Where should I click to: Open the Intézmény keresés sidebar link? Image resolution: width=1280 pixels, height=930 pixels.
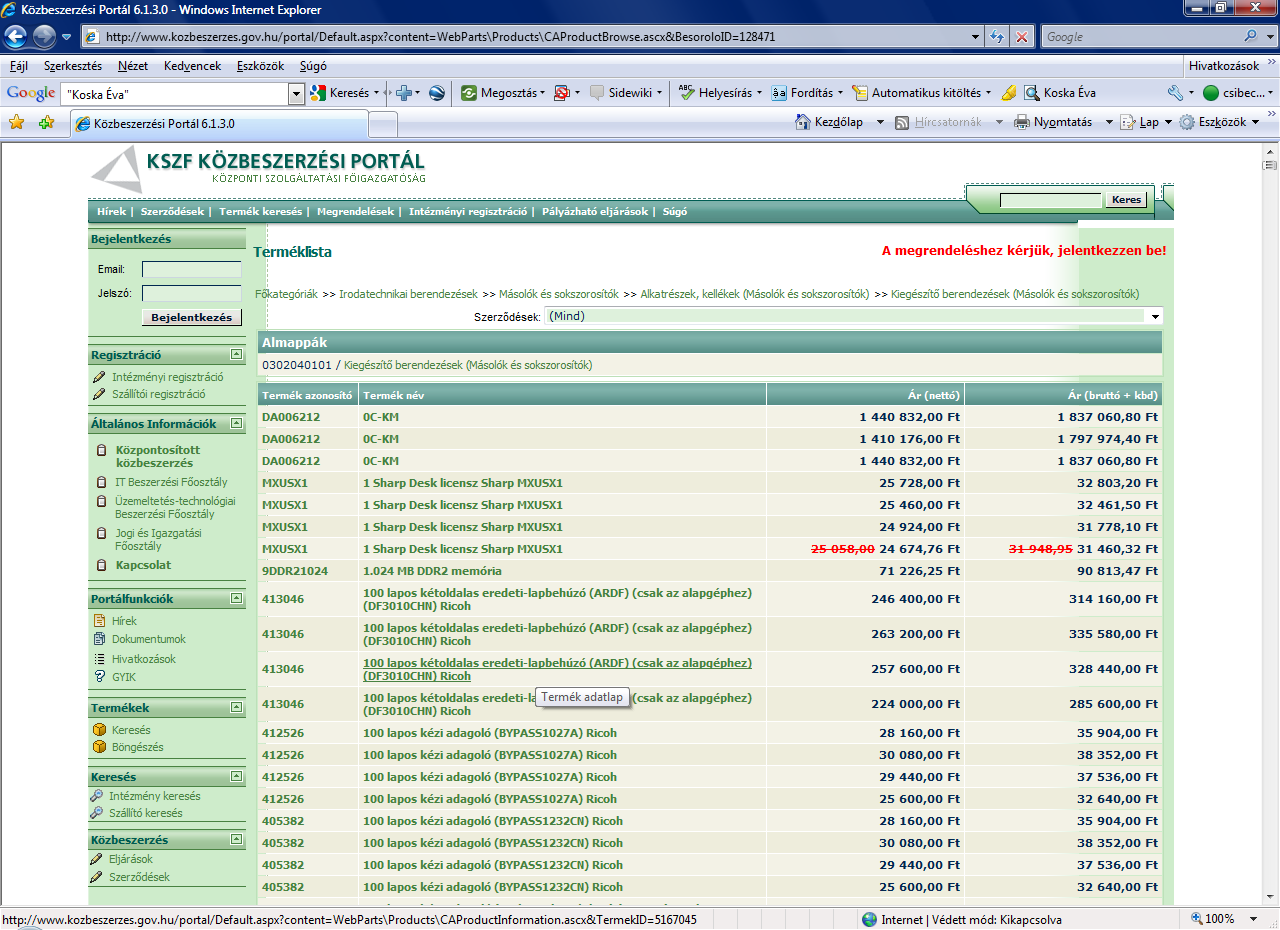pos(155,796)
